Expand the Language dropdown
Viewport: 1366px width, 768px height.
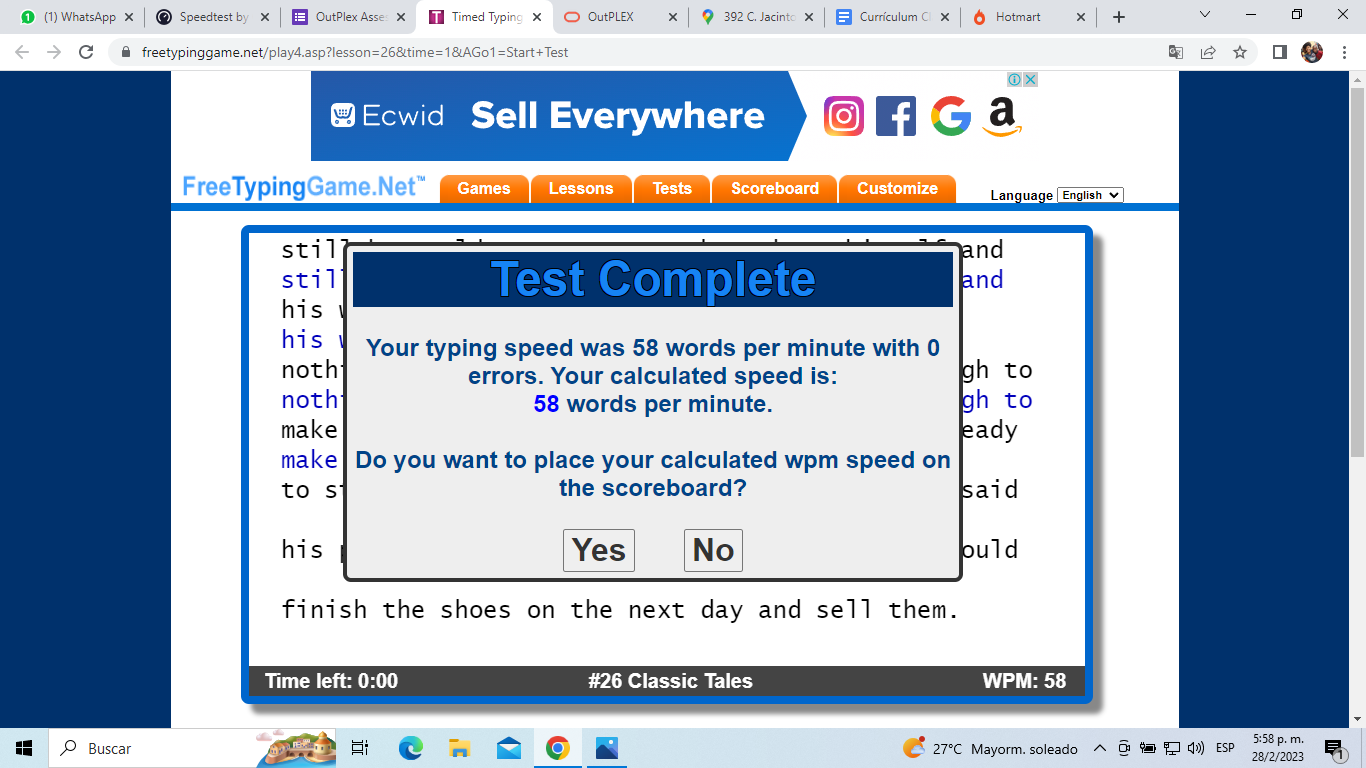[x=1090, y=195]
